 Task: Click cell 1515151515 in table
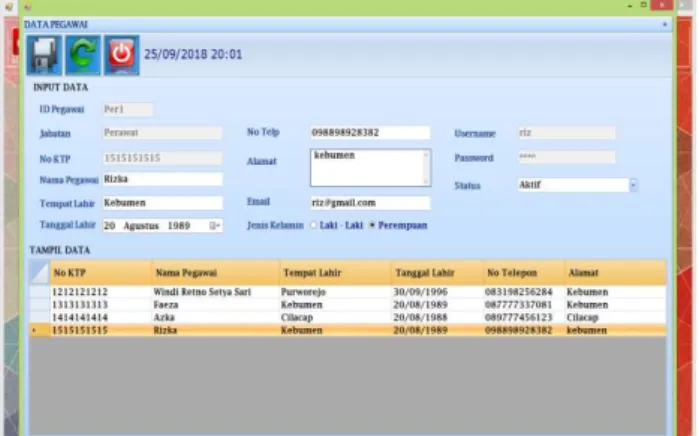(101, 330)
